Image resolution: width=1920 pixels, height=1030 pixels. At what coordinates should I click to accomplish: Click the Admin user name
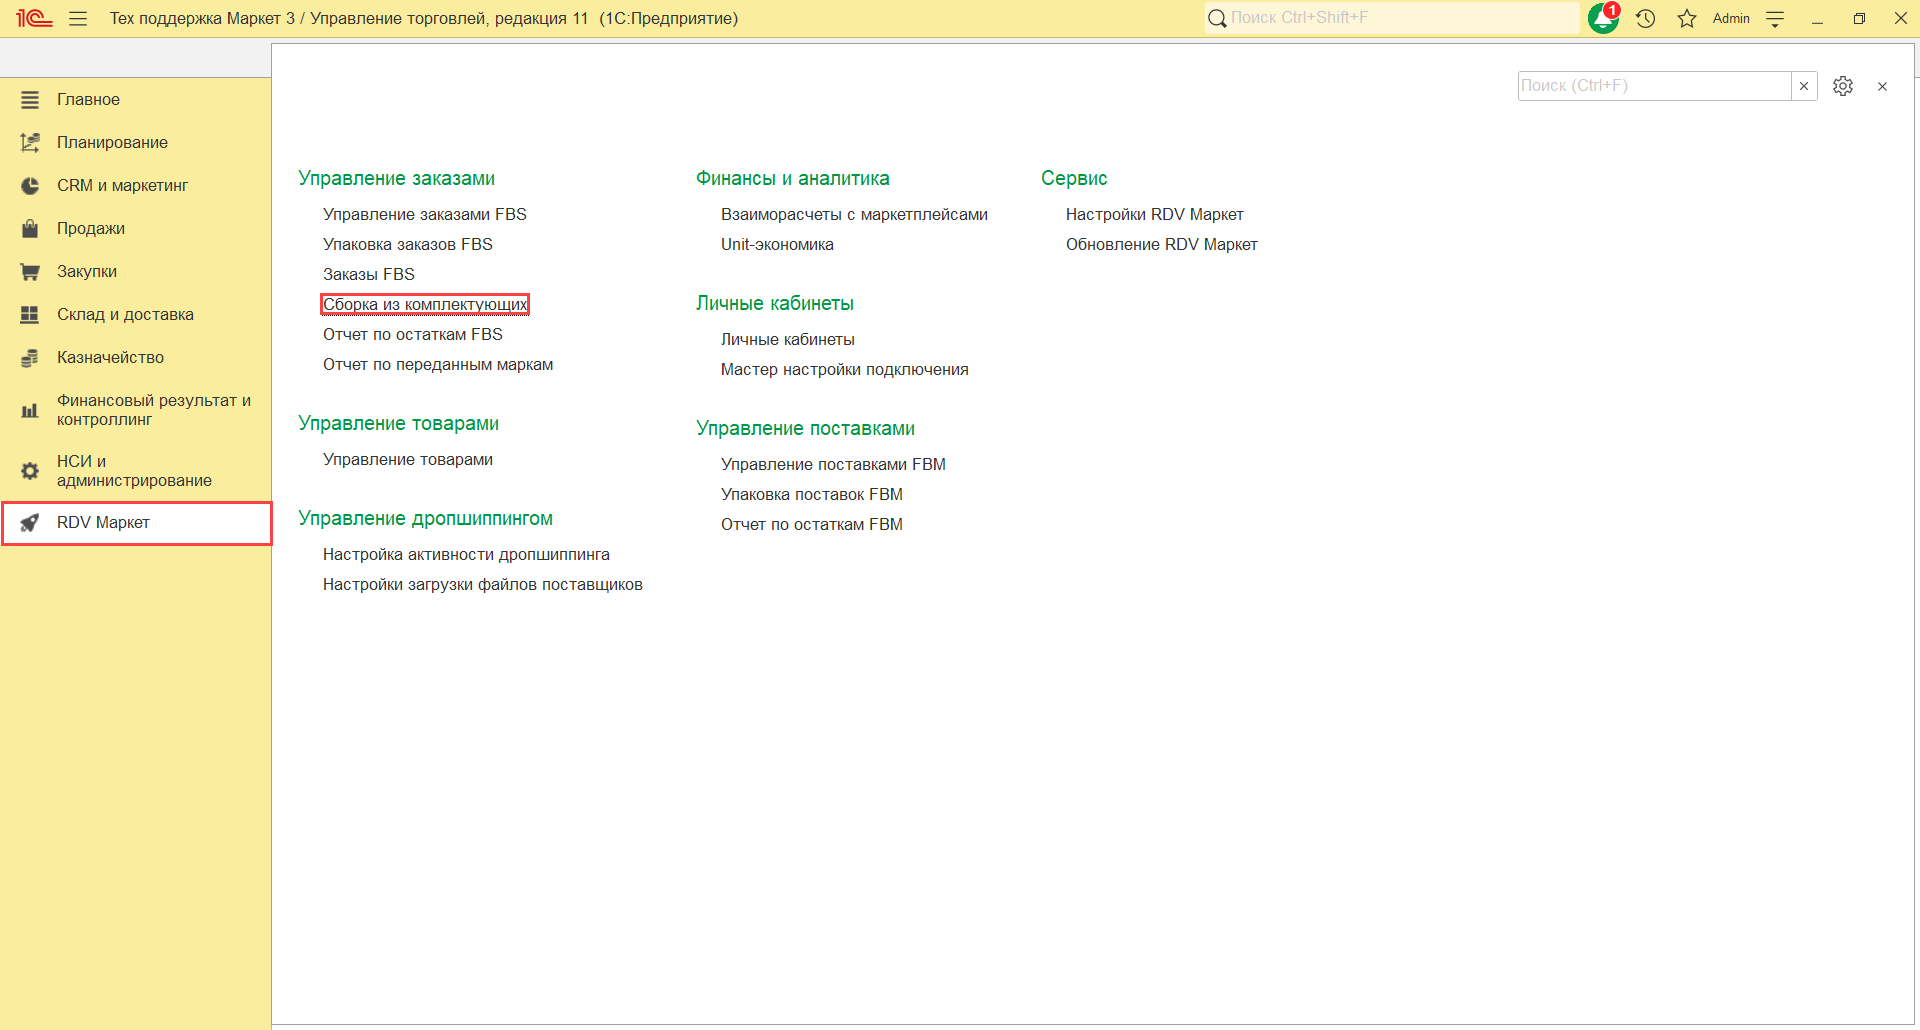click(x=1731, y=19)
